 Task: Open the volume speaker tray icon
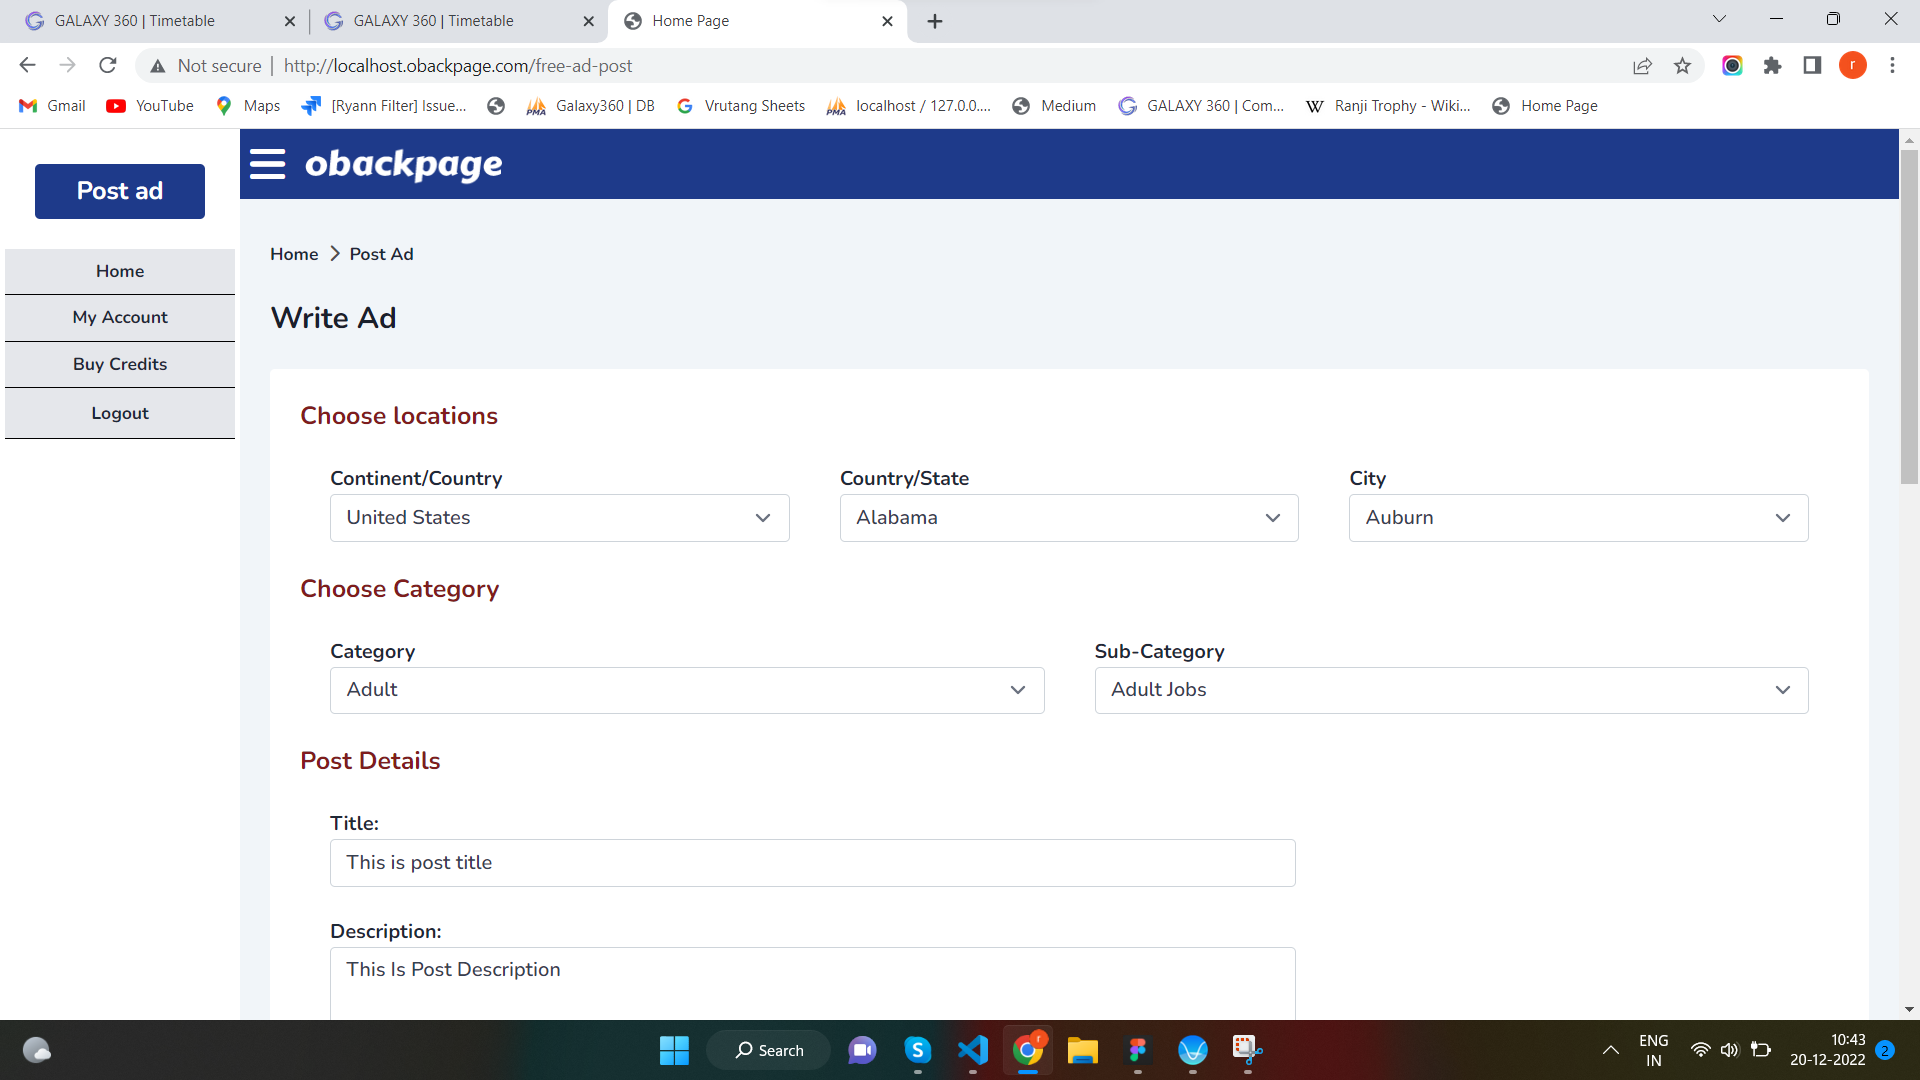[x=1730, y=1050]
